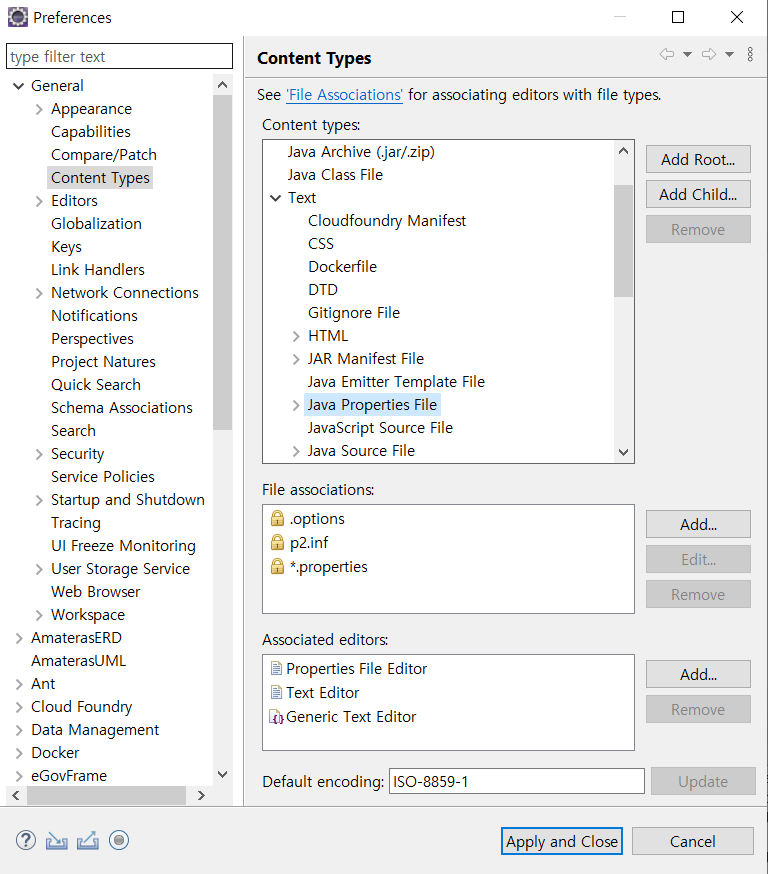Select Keys in the preference tree
The image size is (768, 874).
(x=66, y=247)
